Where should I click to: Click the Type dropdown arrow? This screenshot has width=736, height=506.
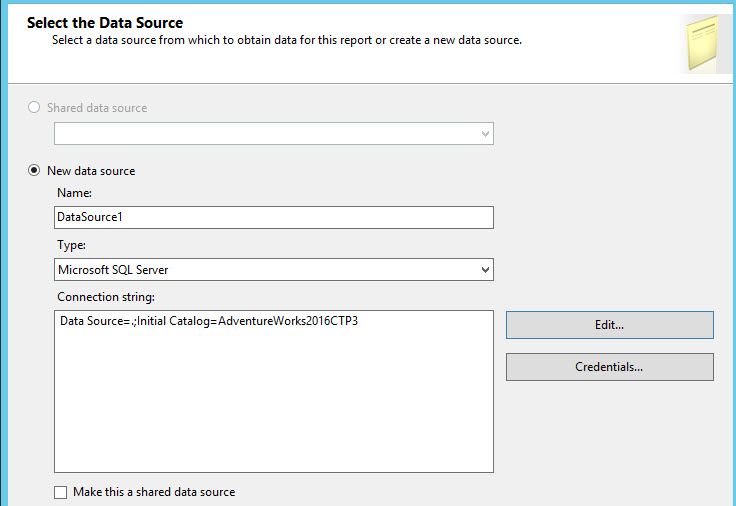(486, 270)
